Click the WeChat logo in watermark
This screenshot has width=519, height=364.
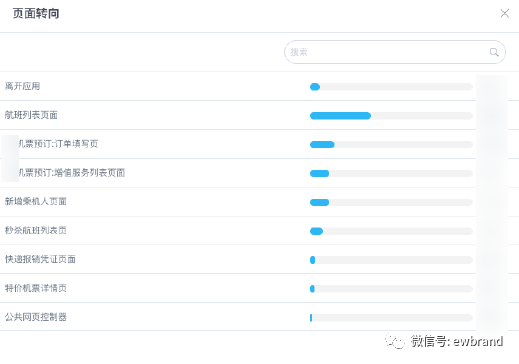395,341
